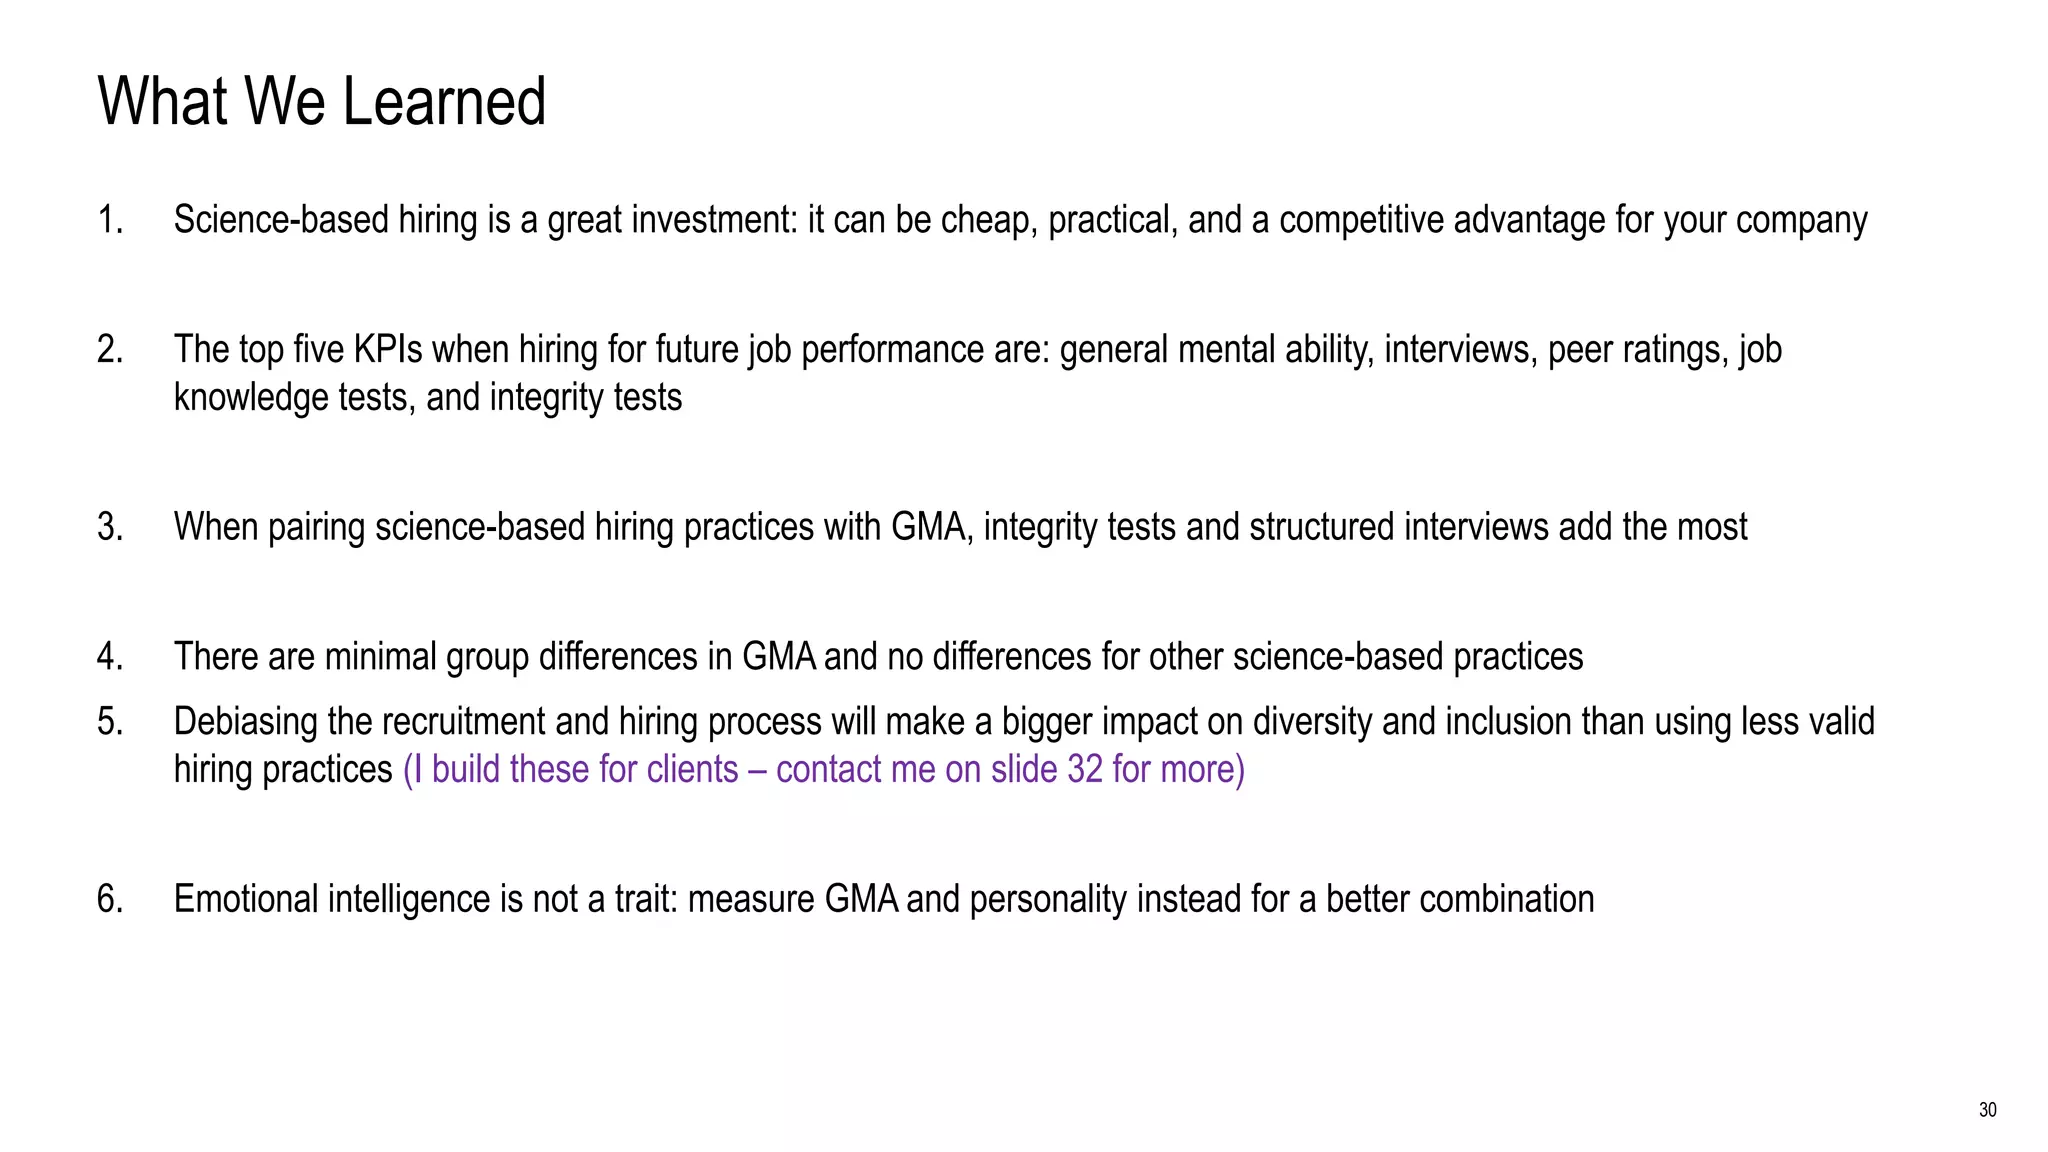This screenshot has height=1152, width=2048.
Task: Click the slide number 30
Action: tap(1987, 1110)
